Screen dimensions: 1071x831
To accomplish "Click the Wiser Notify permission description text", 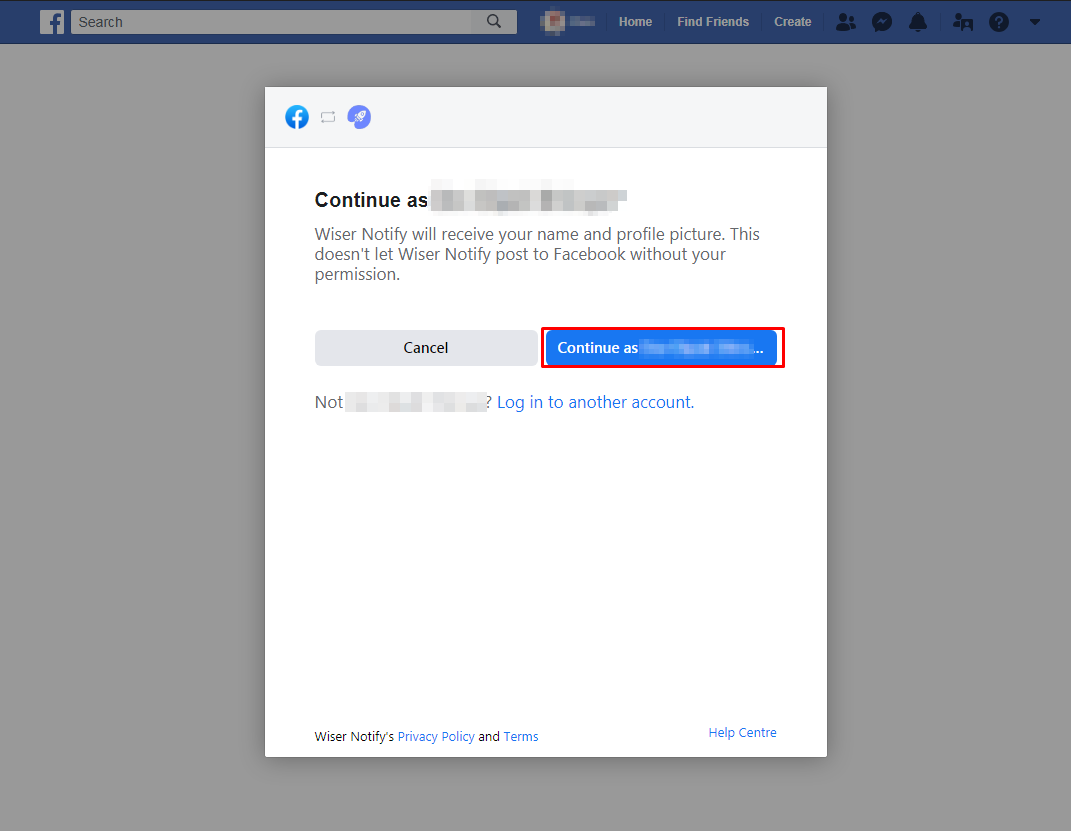I will click(537, 254).
